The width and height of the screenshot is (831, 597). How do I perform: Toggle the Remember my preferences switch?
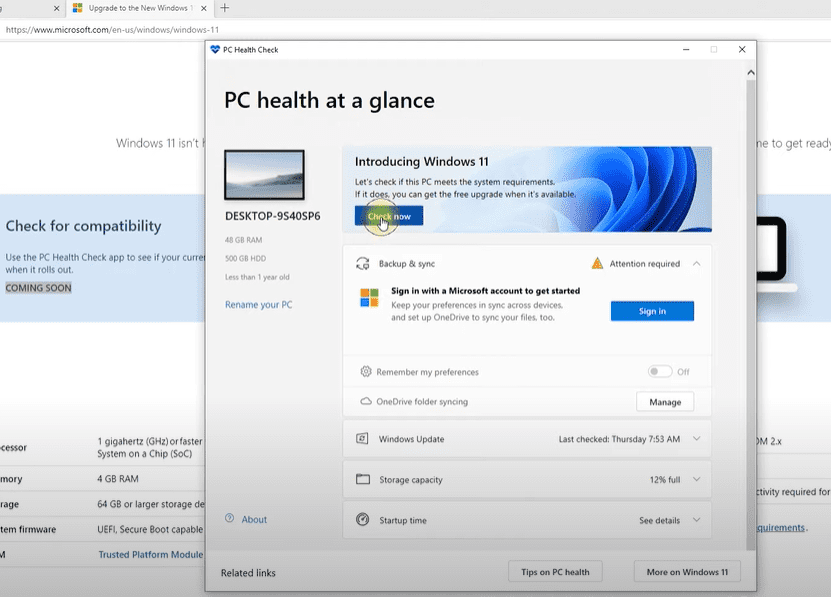pos(659,372)
